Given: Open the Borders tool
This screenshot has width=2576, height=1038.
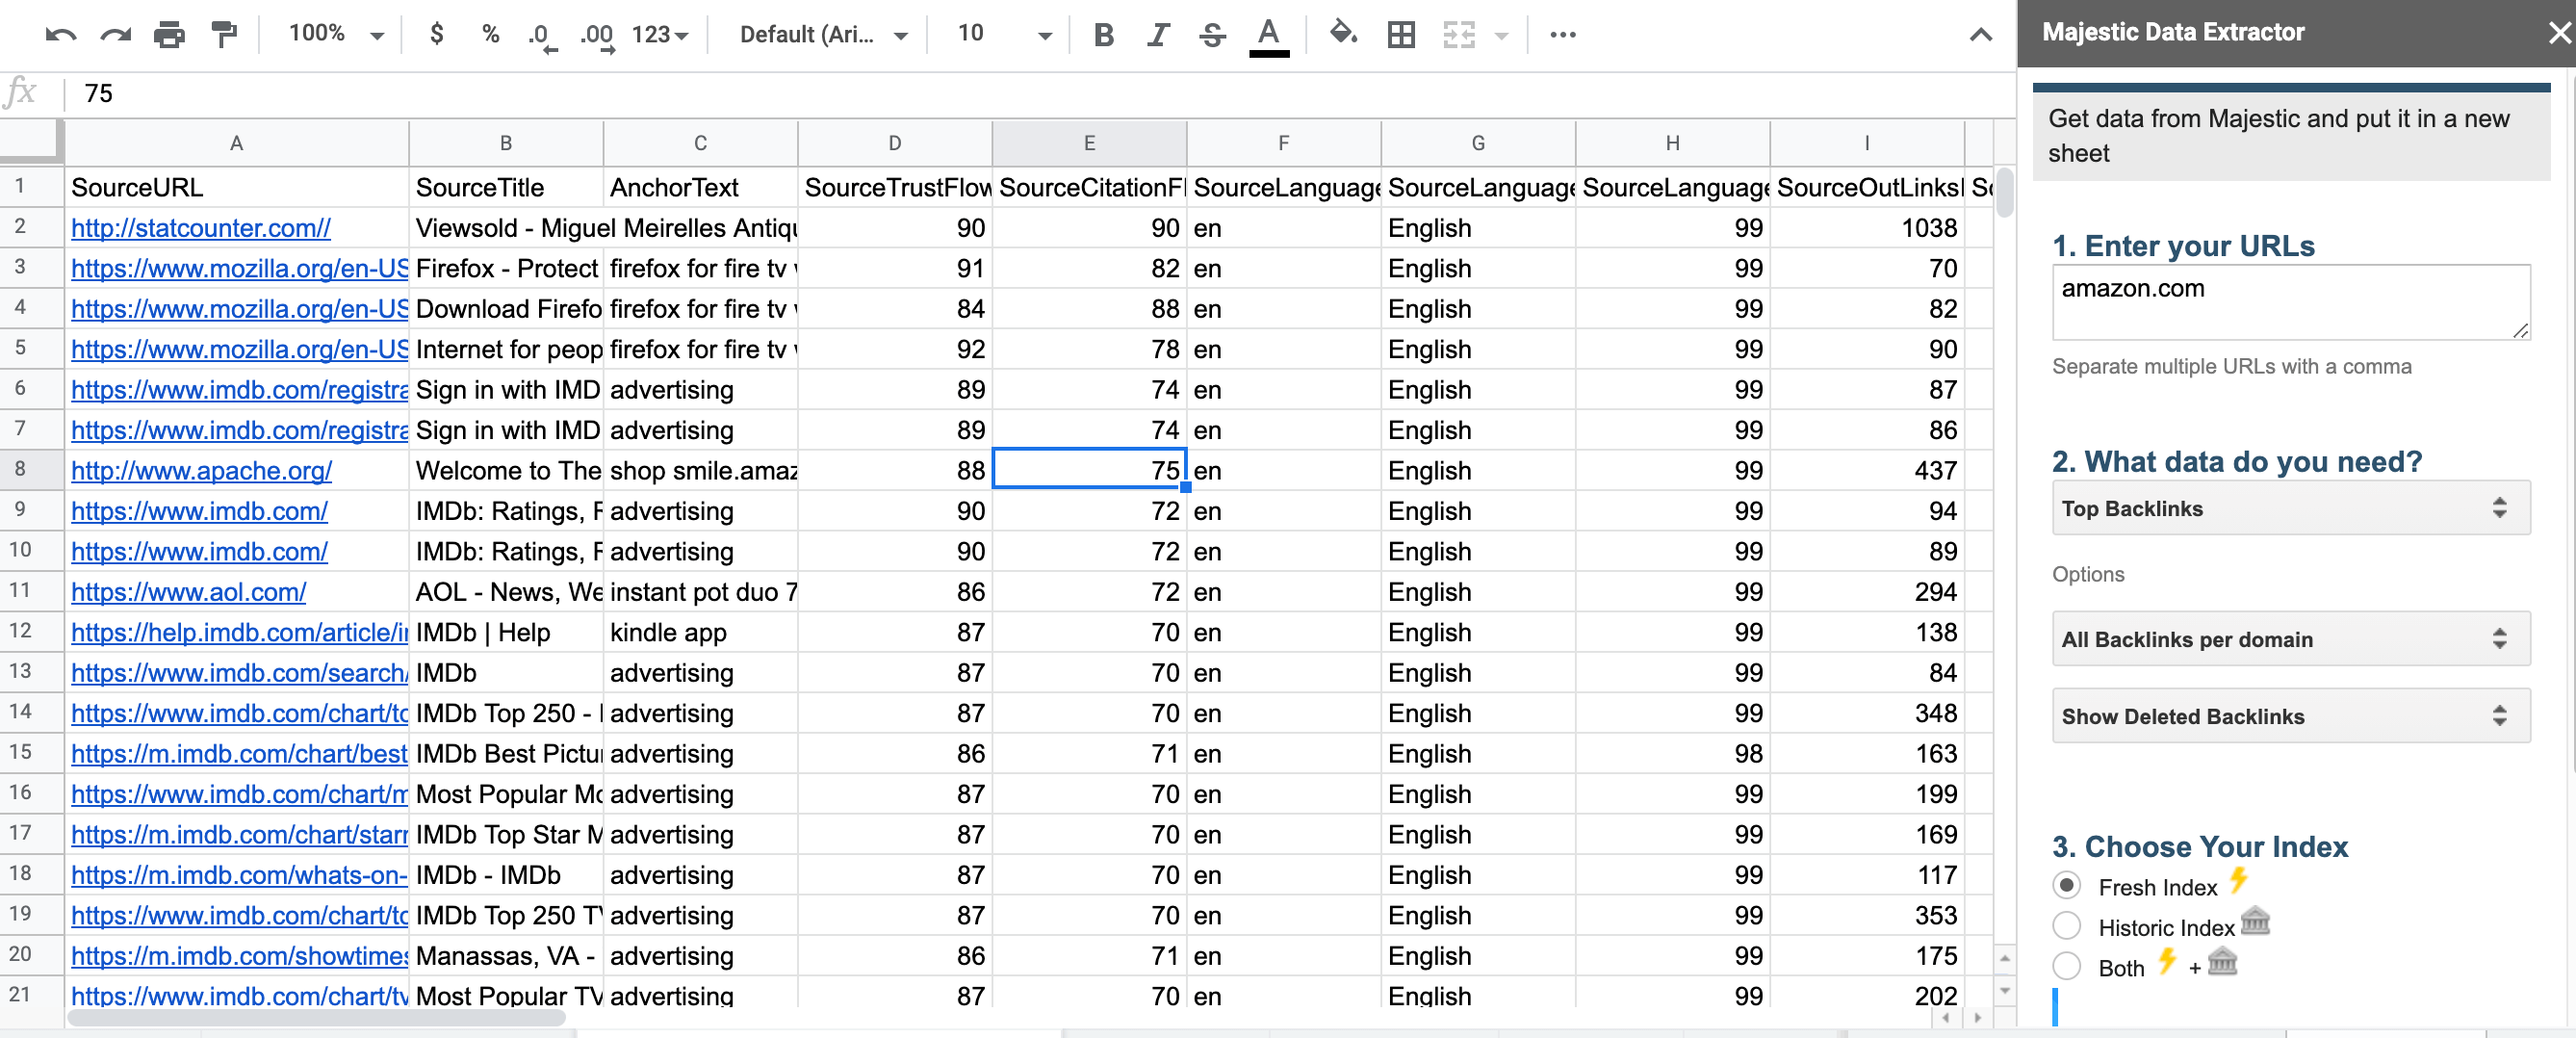Looking at the screenshot, I should pyautogui.click(x=1401, y=35).
